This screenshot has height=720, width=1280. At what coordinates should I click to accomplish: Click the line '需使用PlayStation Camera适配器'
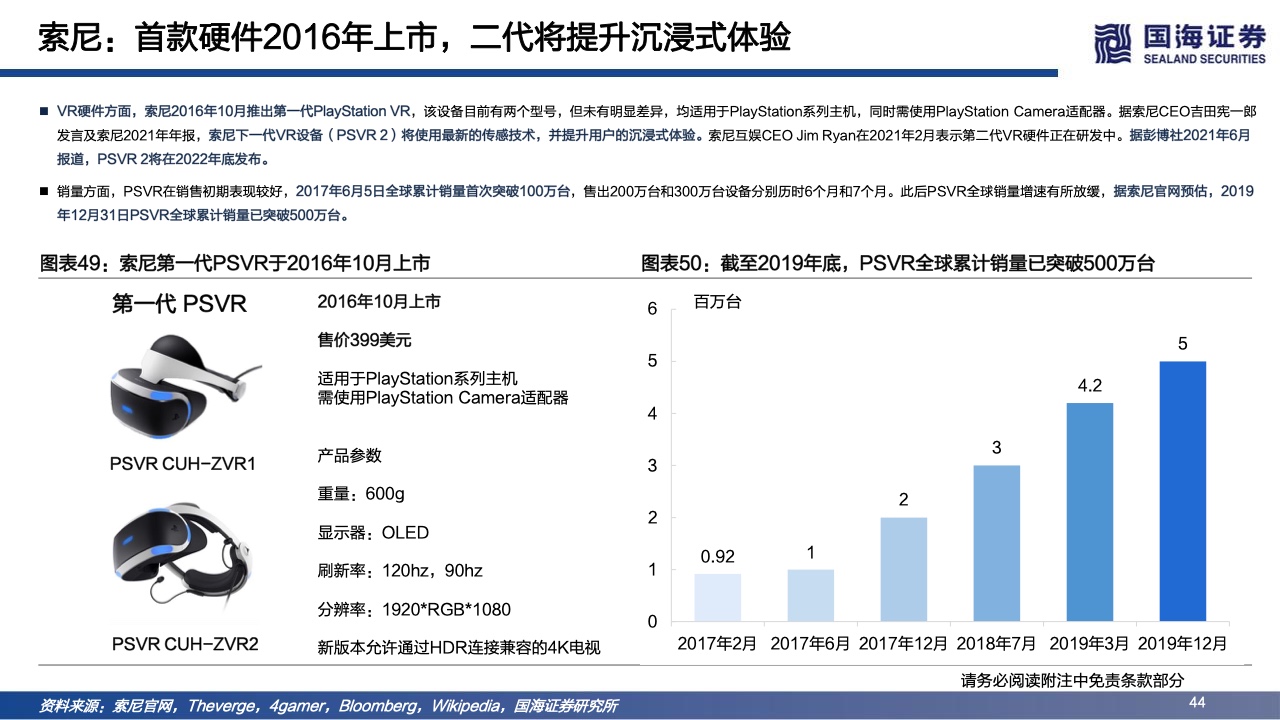point(442,398)
